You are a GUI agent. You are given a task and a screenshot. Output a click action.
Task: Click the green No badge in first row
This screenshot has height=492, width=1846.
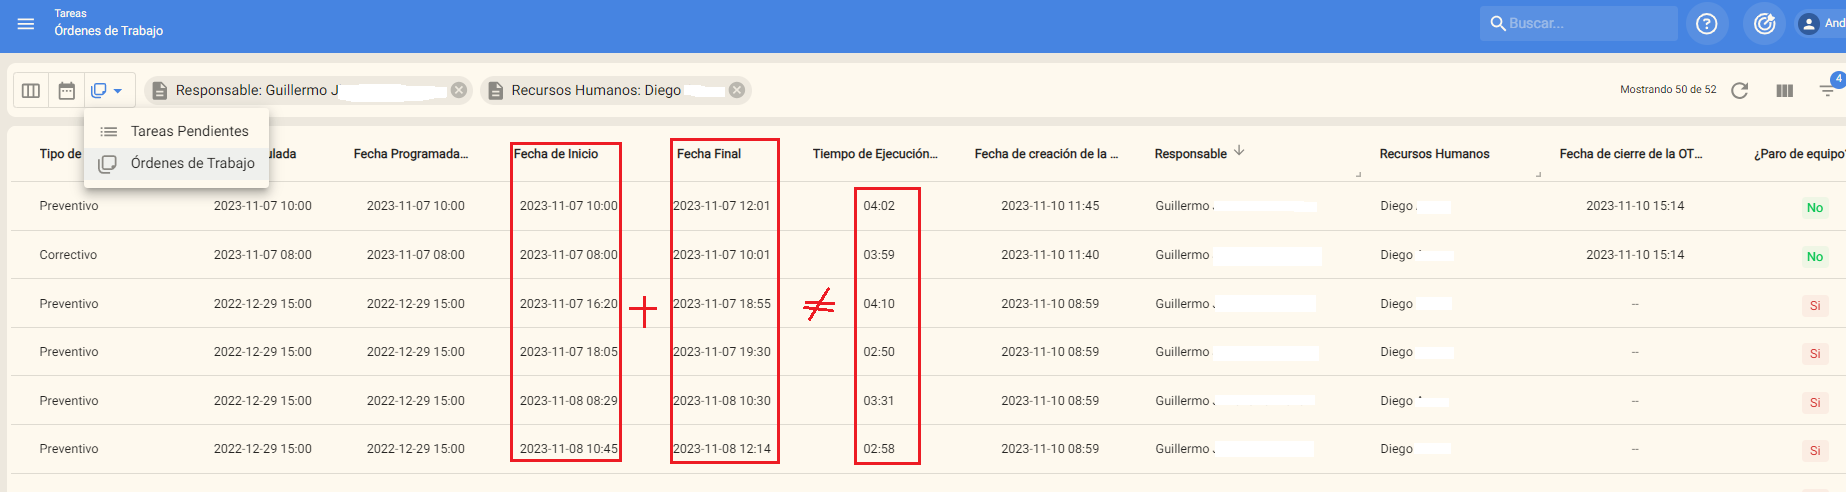tap(1814, 208)
